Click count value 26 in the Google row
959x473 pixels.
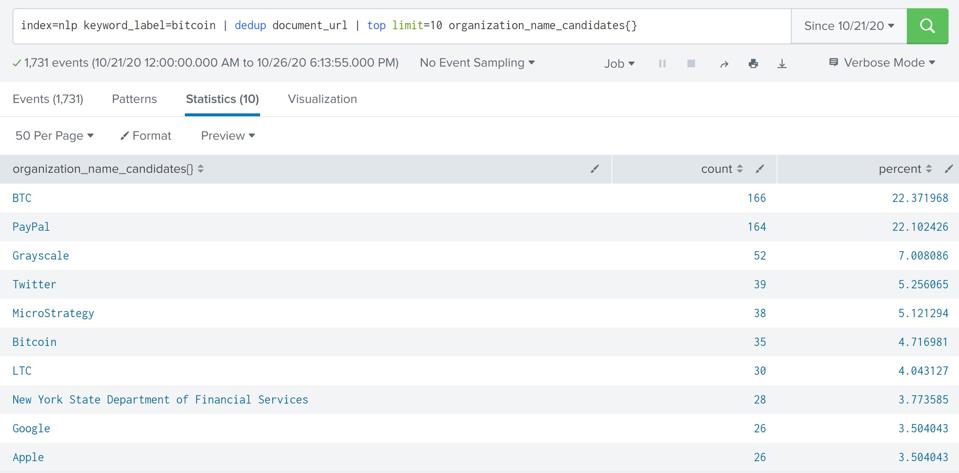pyautogui.click(x=760, y=428)
